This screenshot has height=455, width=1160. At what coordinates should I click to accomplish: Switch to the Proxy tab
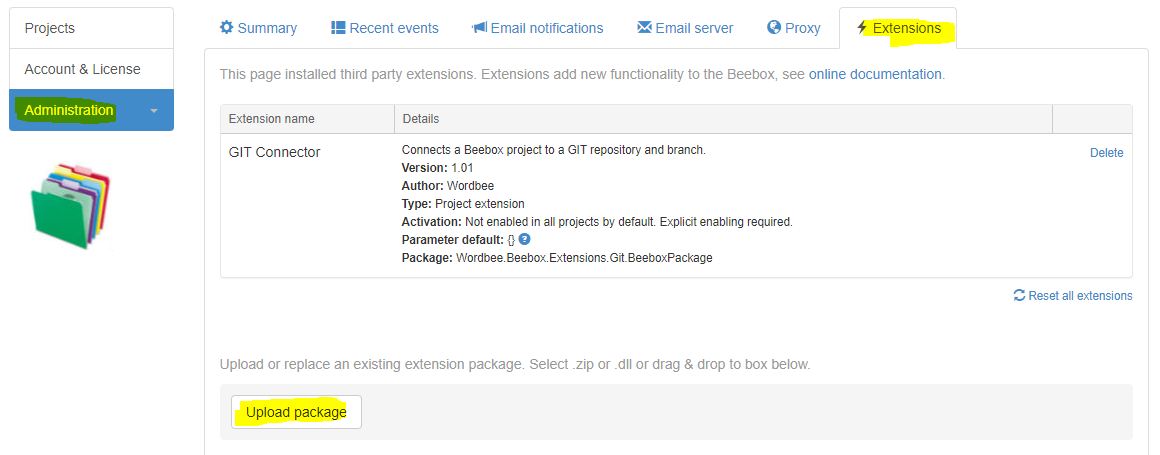[x=802, y=28]
